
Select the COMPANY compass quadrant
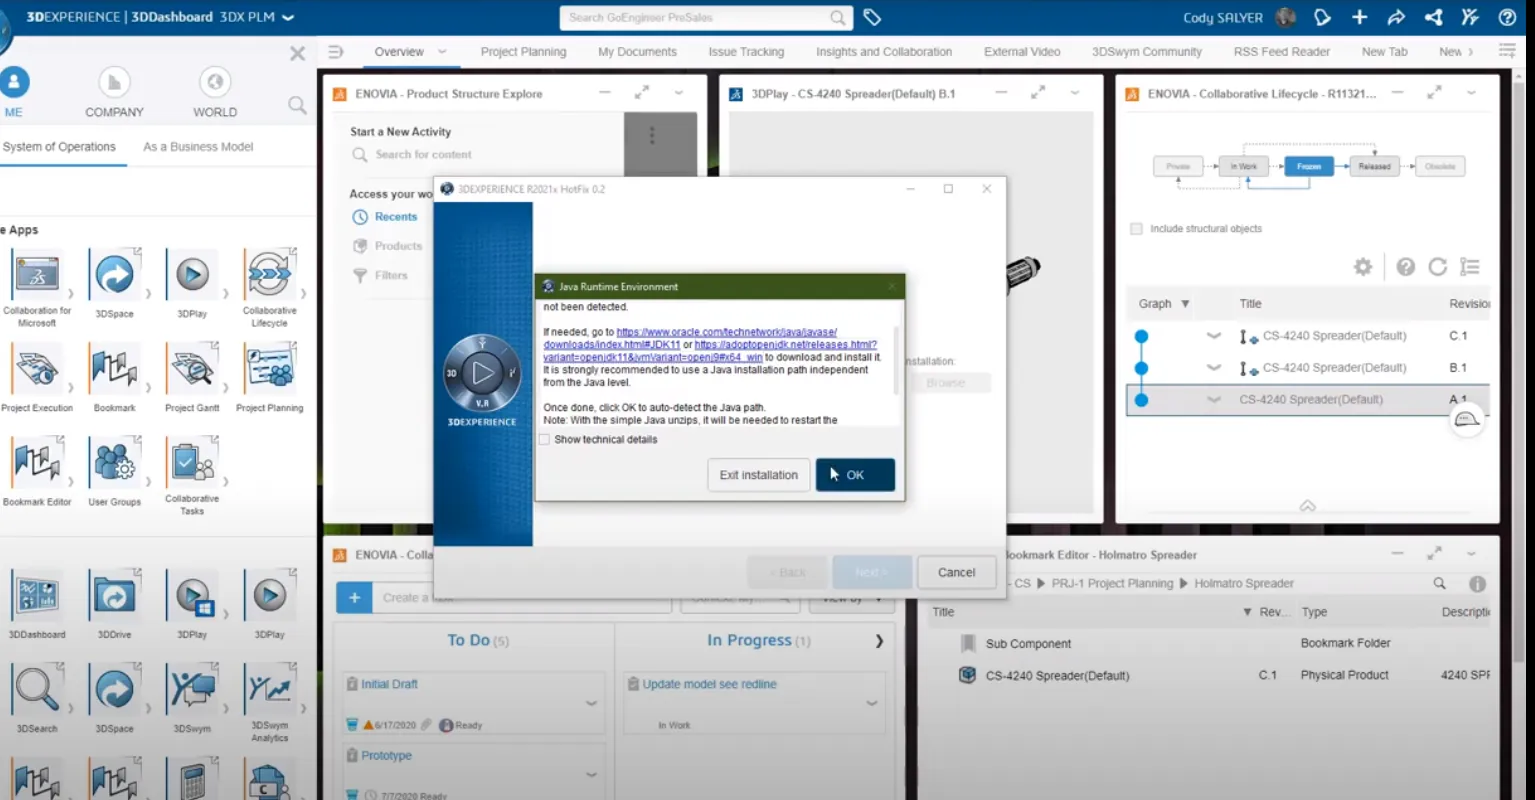tap(114, 93)
